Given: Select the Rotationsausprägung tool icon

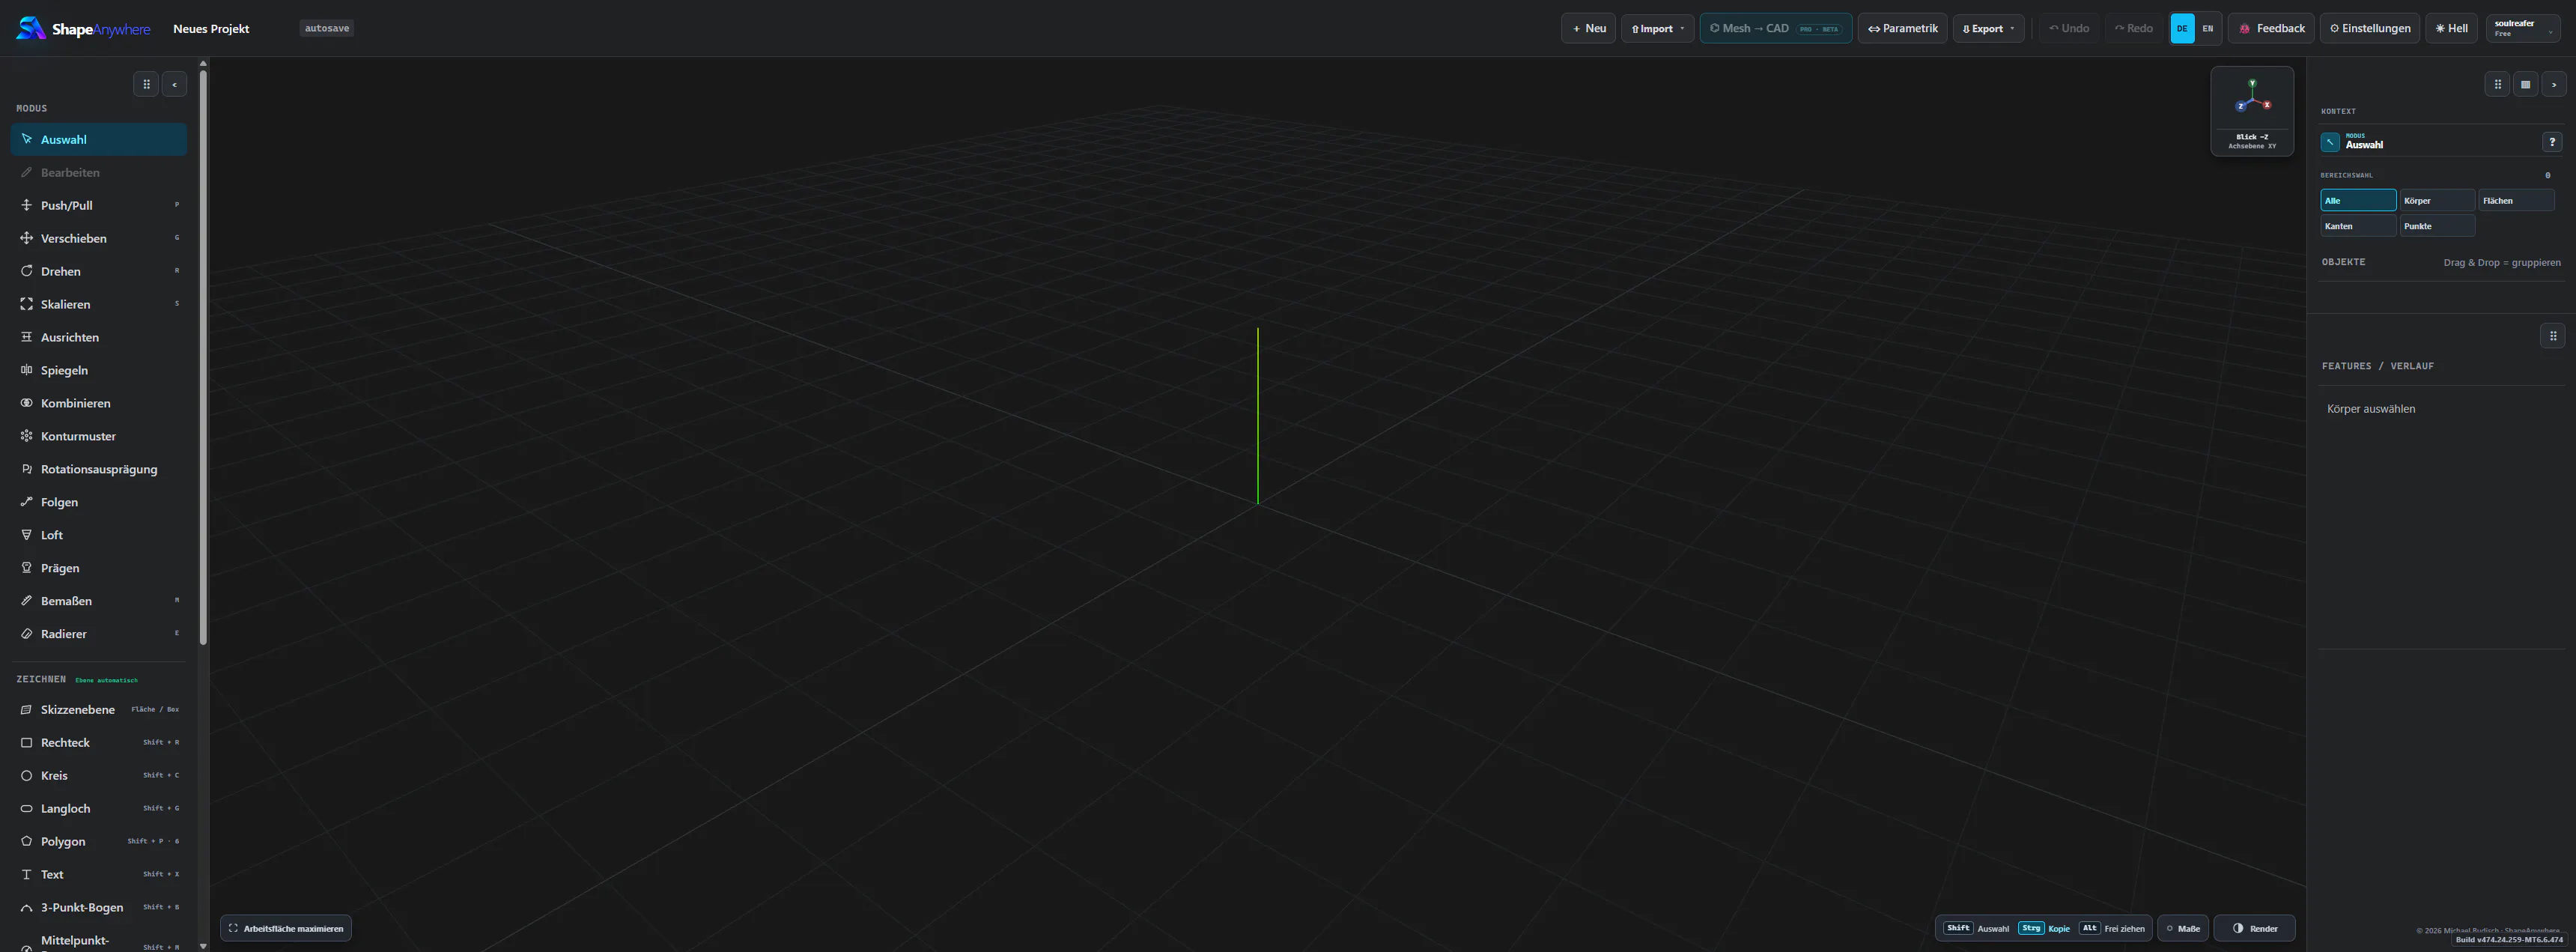Looking at the screenshot, I should tap(26, 469).
